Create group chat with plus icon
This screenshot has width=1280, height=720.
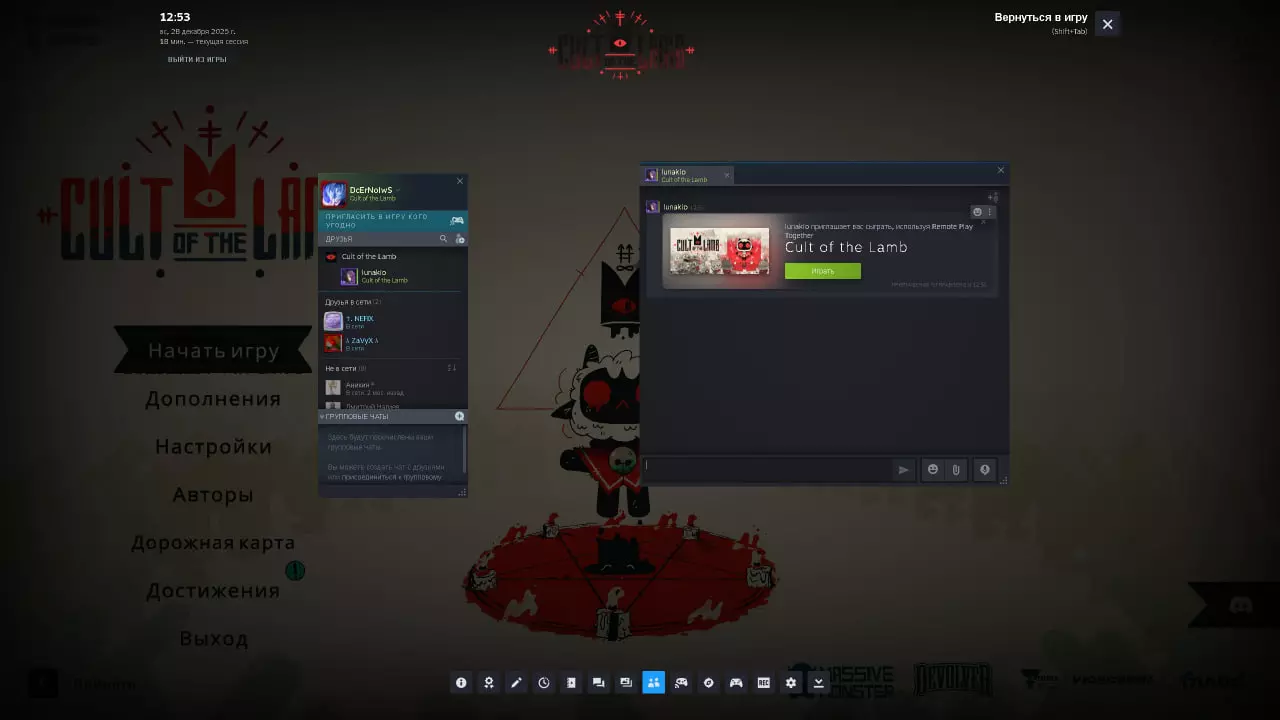(460, 416)
